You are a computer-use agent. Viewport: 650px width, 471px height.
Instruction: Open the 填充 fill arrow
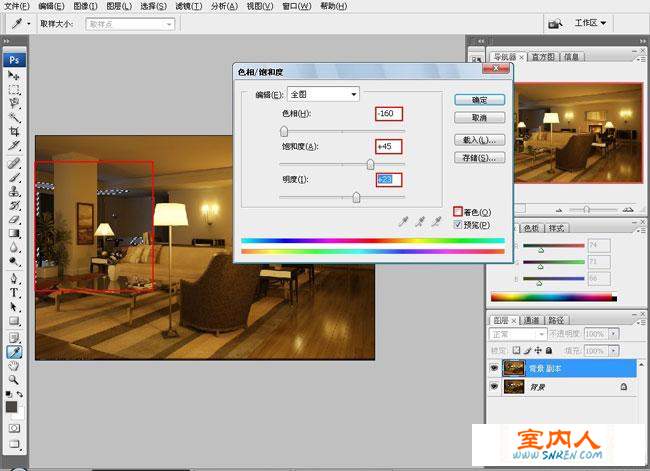614,351
